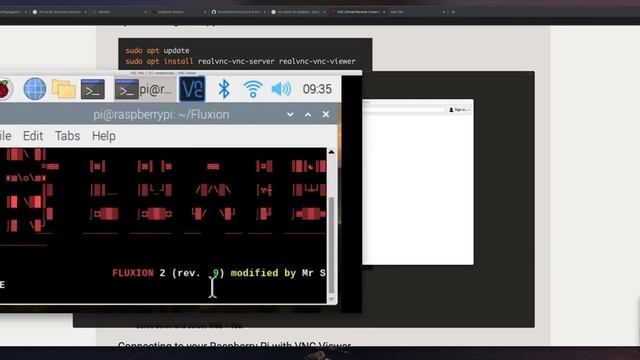Open the terminal Tabs menu
The height and width of the screenshot is (360, 640).
[67, 136]
